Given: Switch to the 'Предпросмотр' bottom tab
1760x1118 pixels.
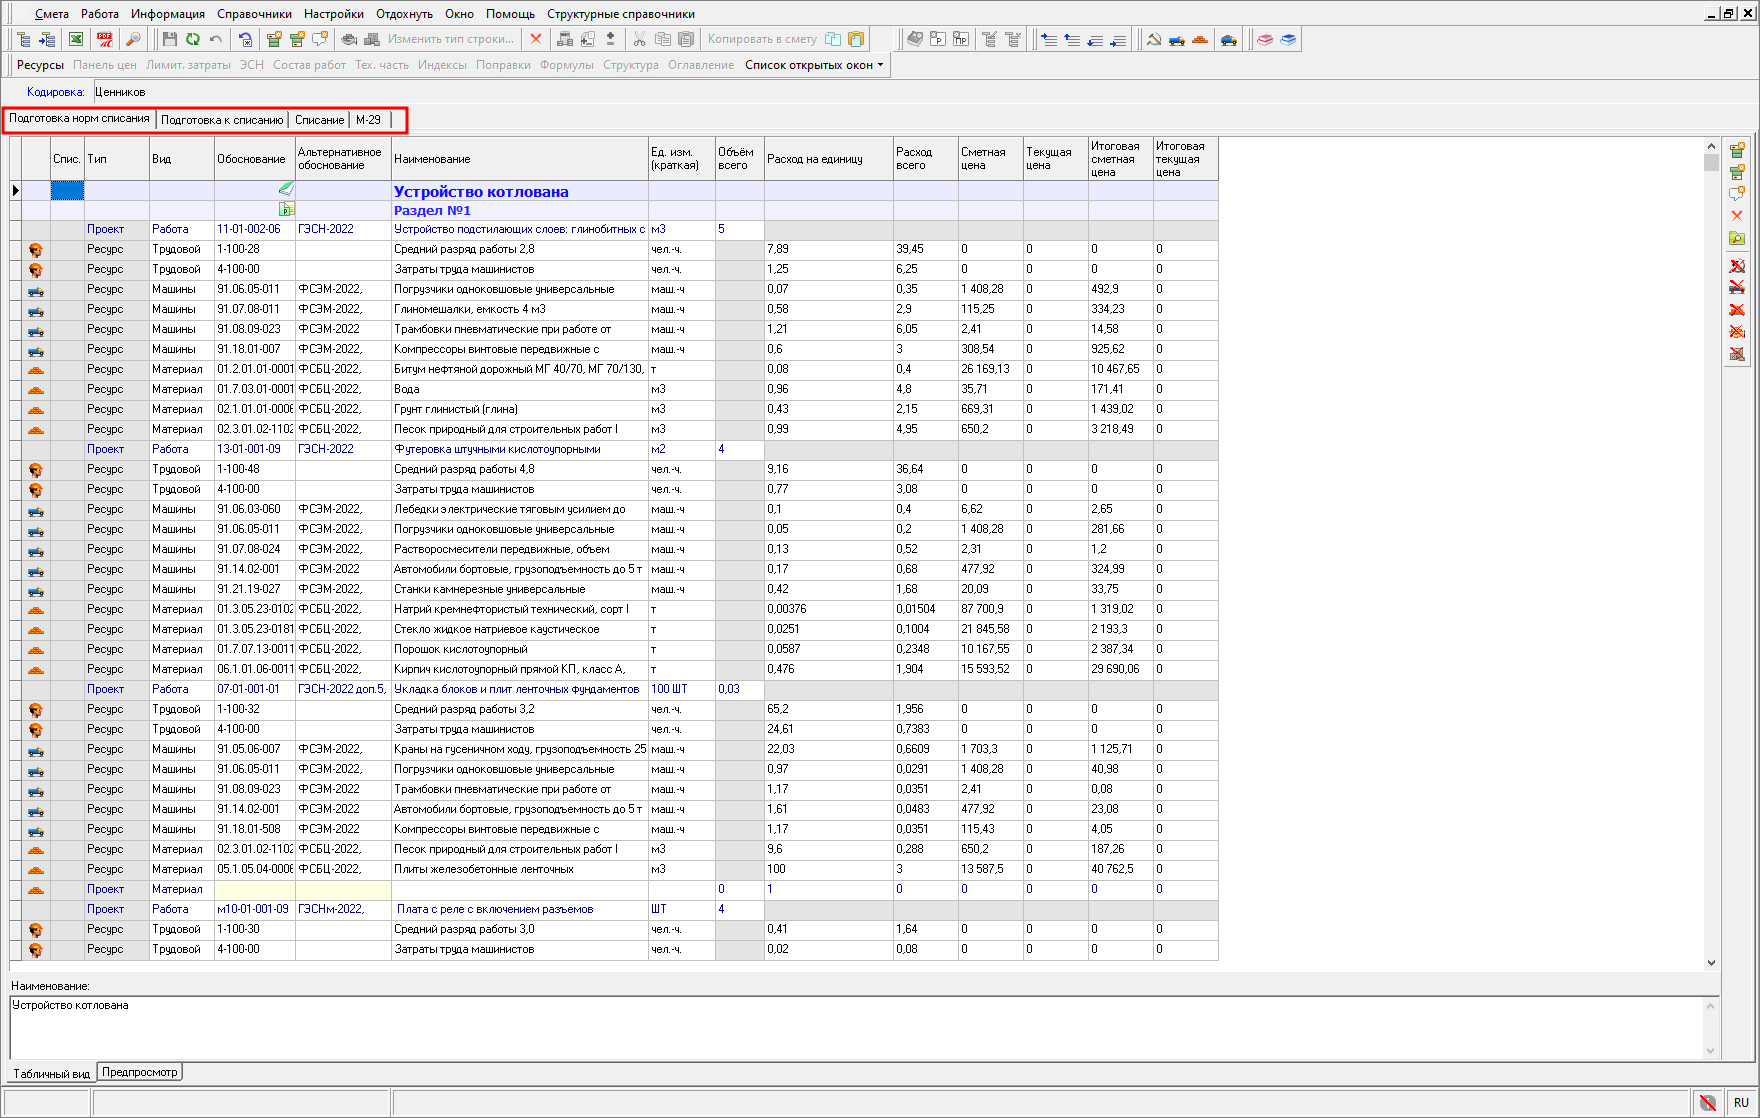Looking at the screenshot, I should (x=140, y=1072).
